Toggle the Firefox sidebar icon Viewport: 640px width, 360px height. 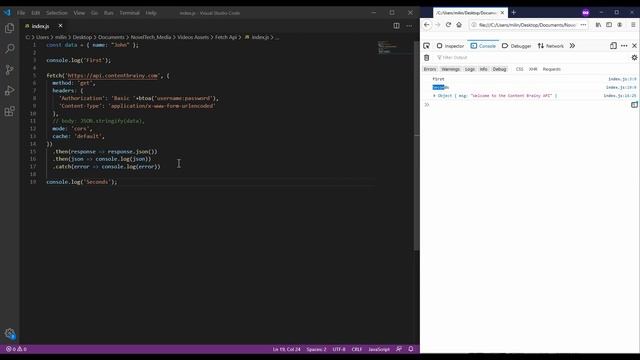coord(609,25)
